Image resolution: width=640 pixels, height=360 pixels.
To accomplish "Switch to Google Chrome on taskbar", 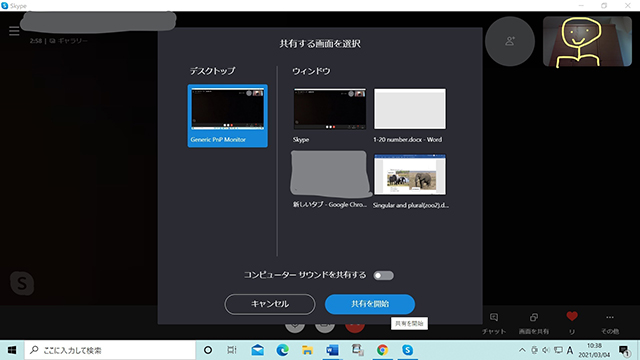I will pyautogui.click(x=382, y=350).
